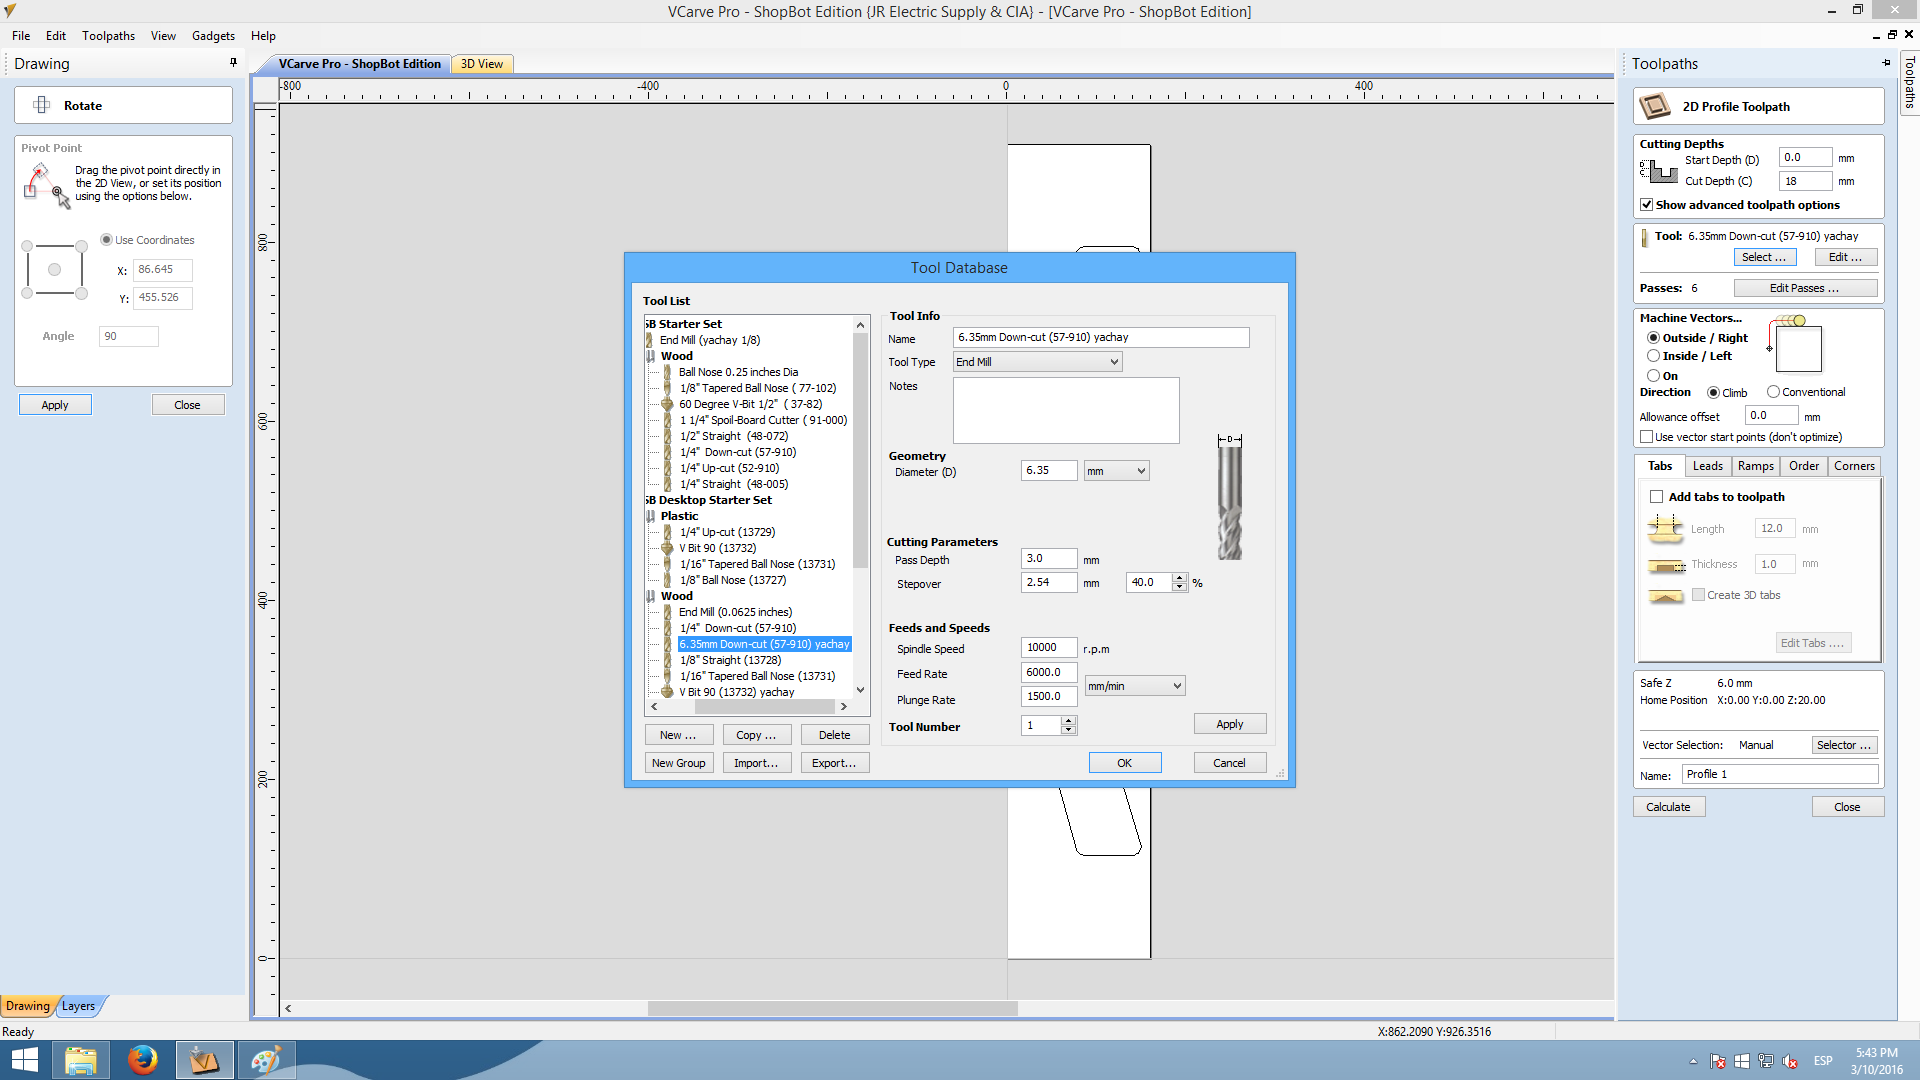Click the Machine Vectors outside diagram icon

pyautogui.click(x=1796, y=345)
